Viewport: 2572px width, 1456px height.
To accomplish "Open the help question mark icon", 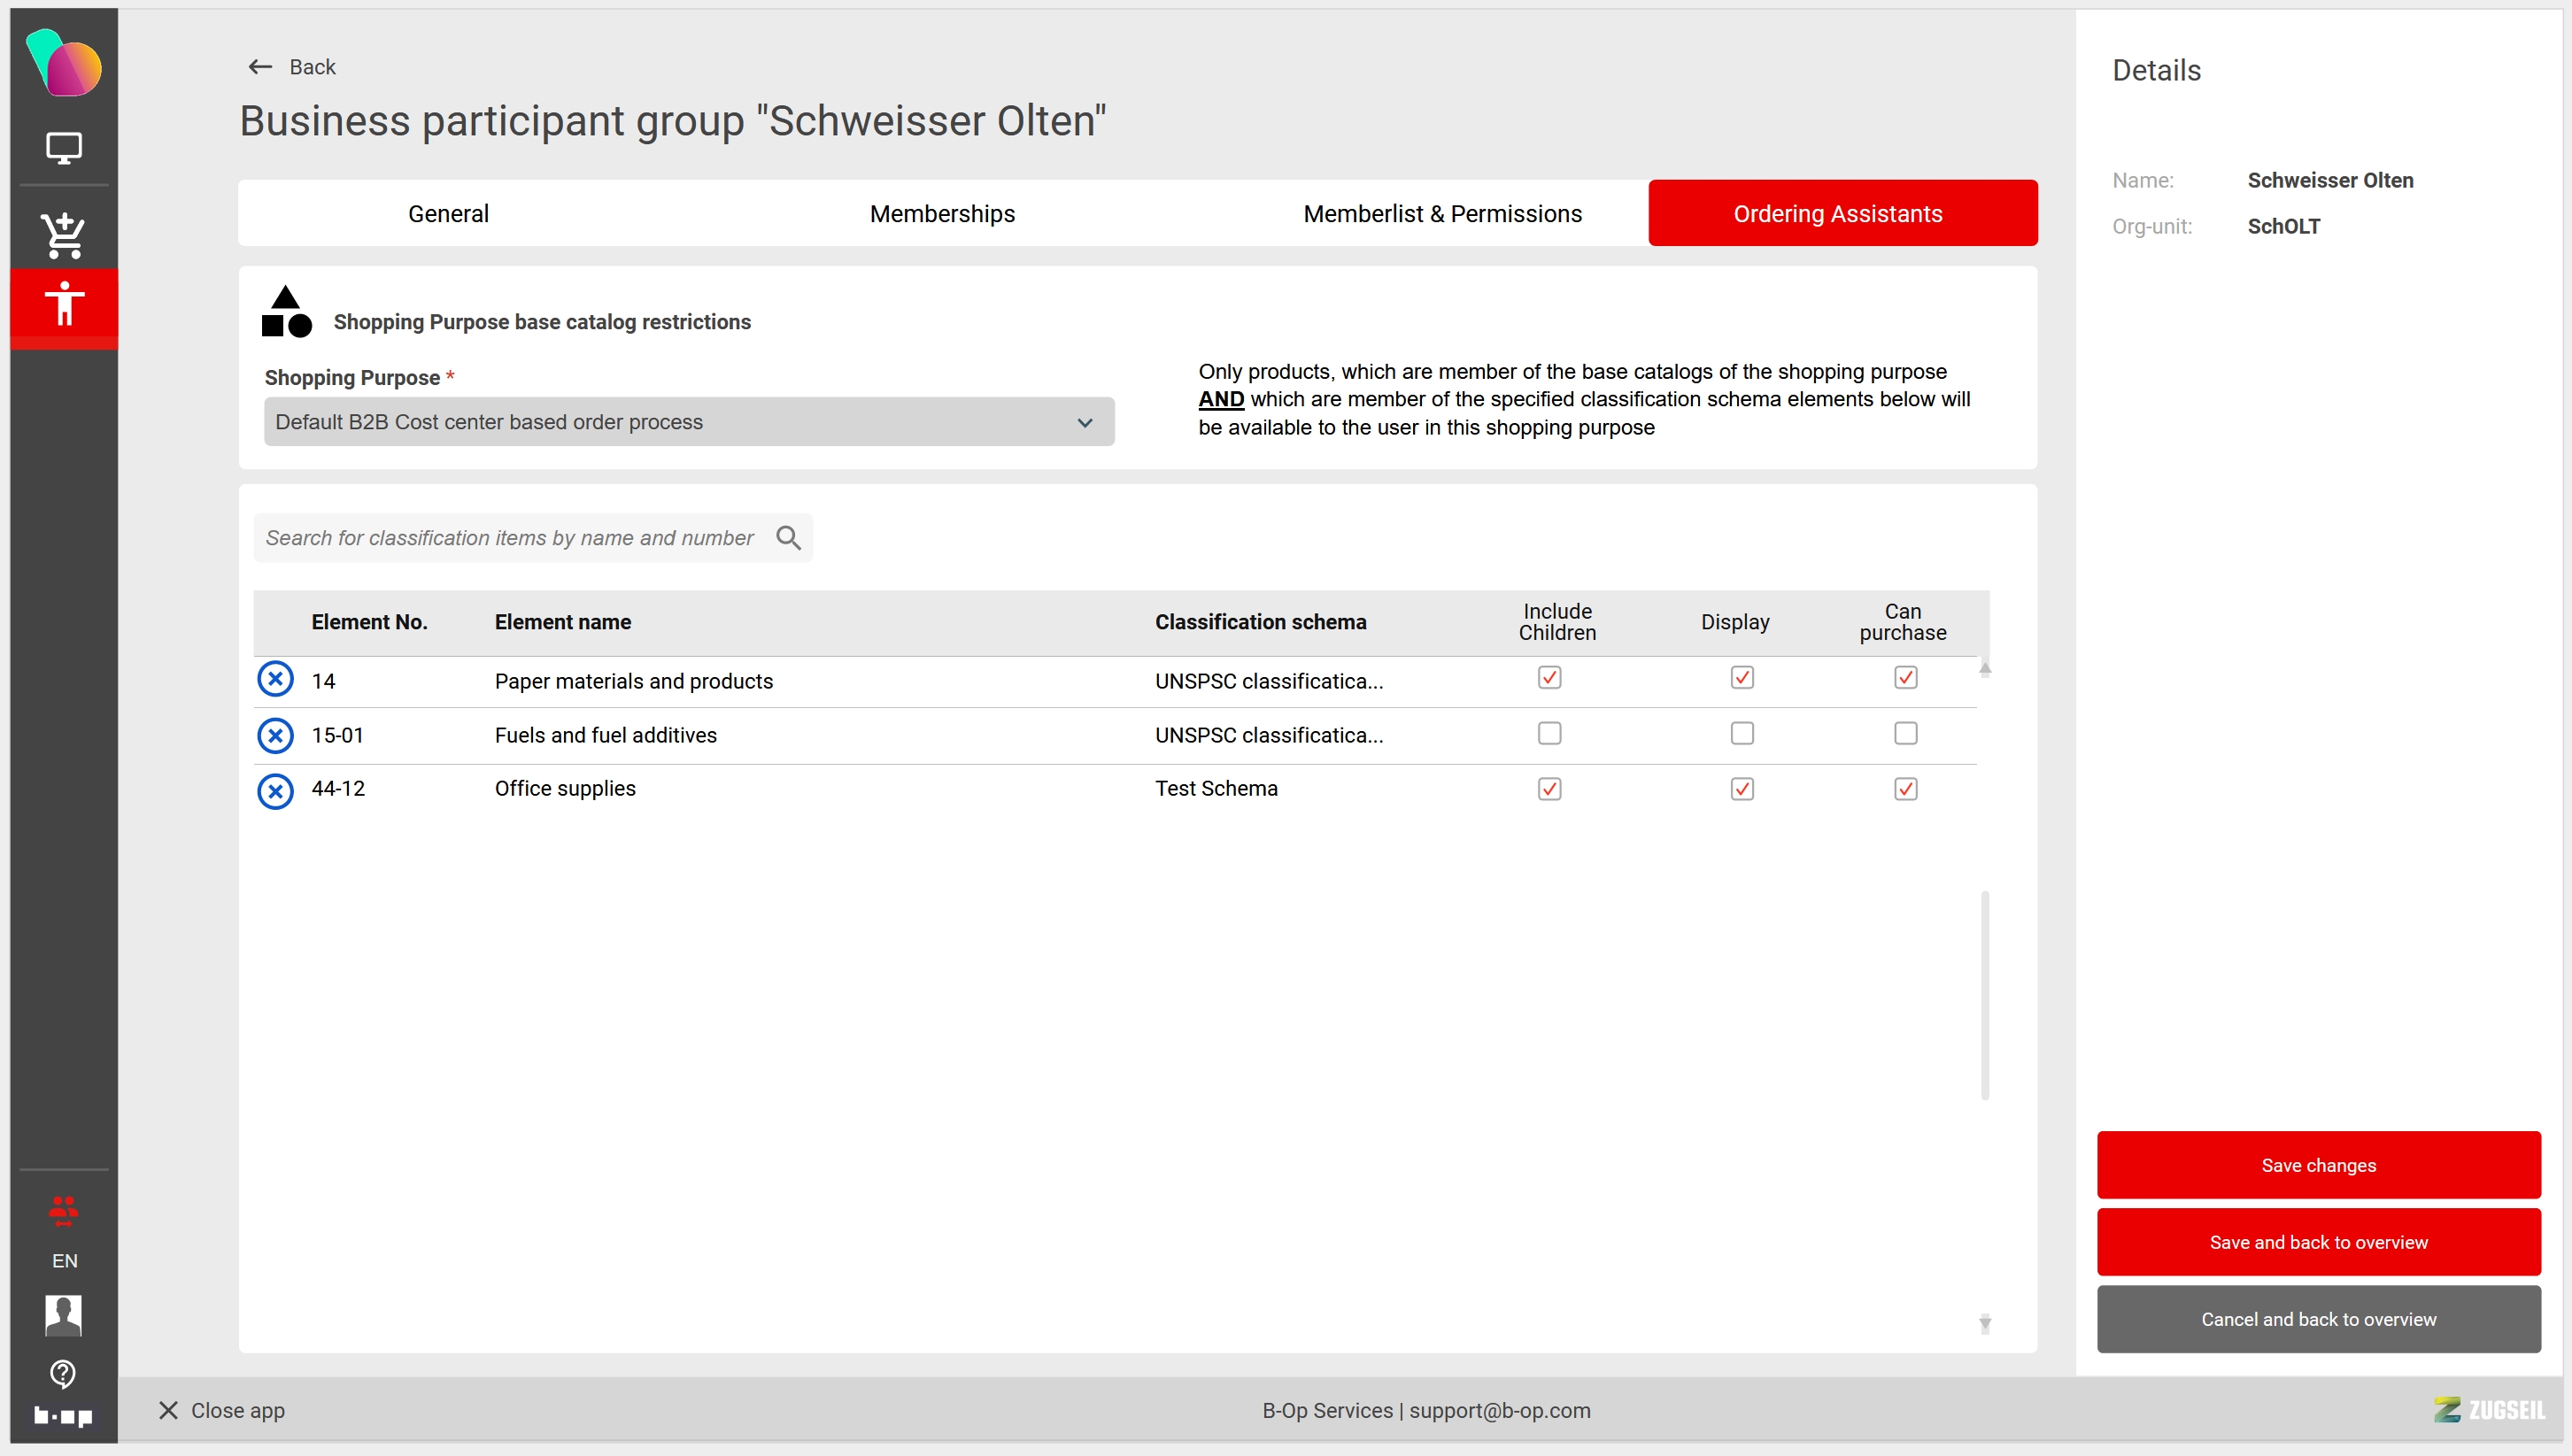I will 63,1374.
